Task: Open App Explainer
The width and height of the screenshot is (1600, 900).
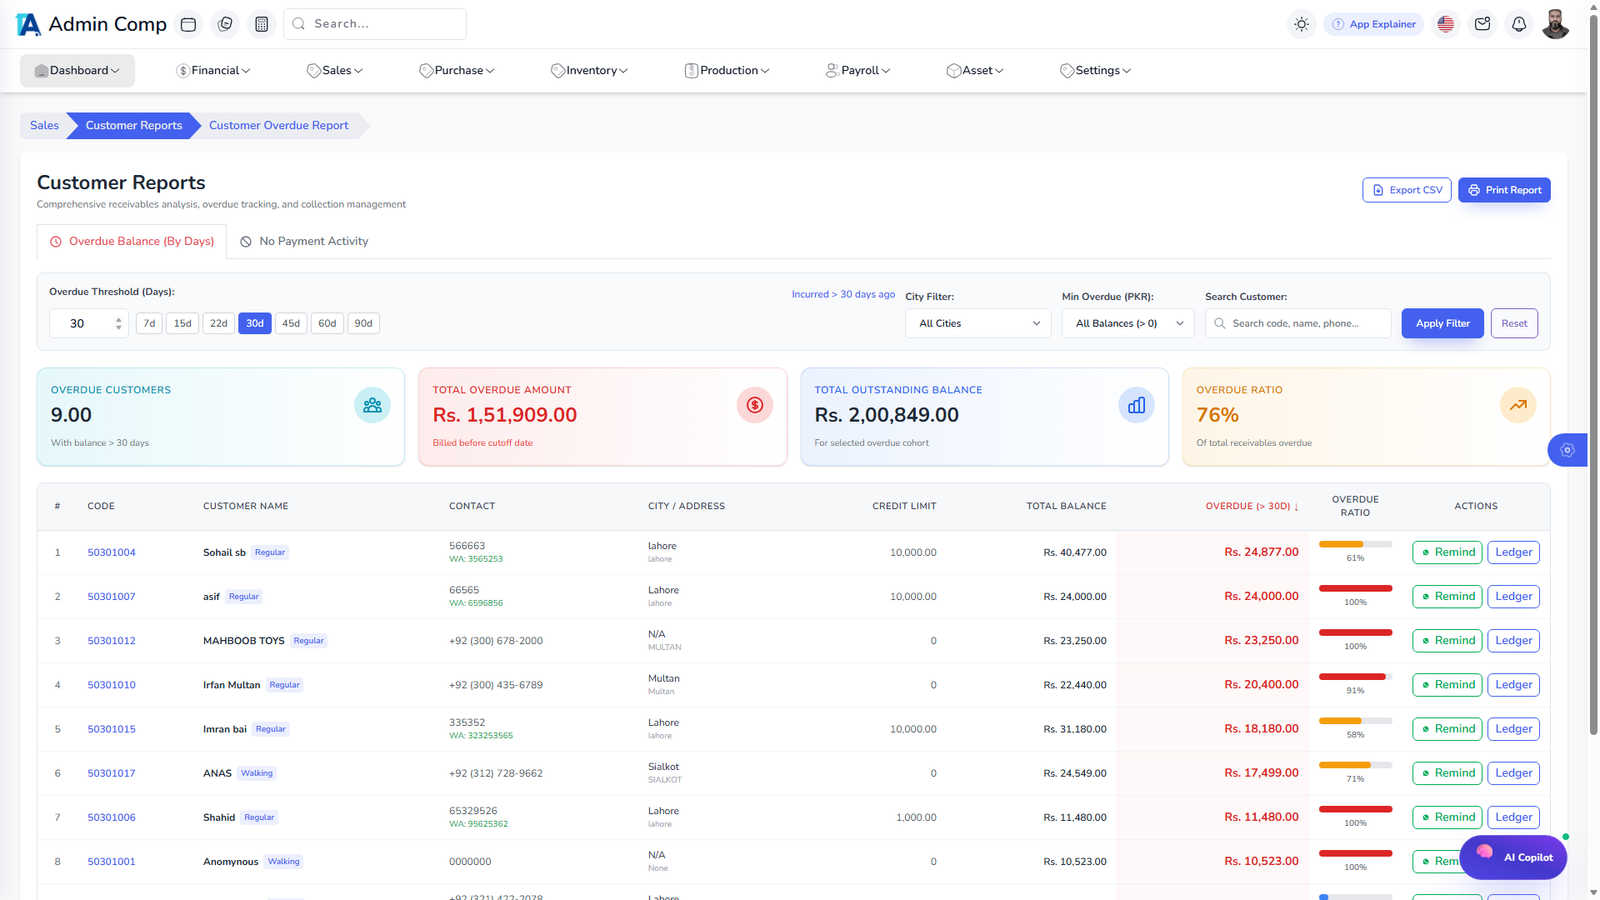Action: 1374,24
